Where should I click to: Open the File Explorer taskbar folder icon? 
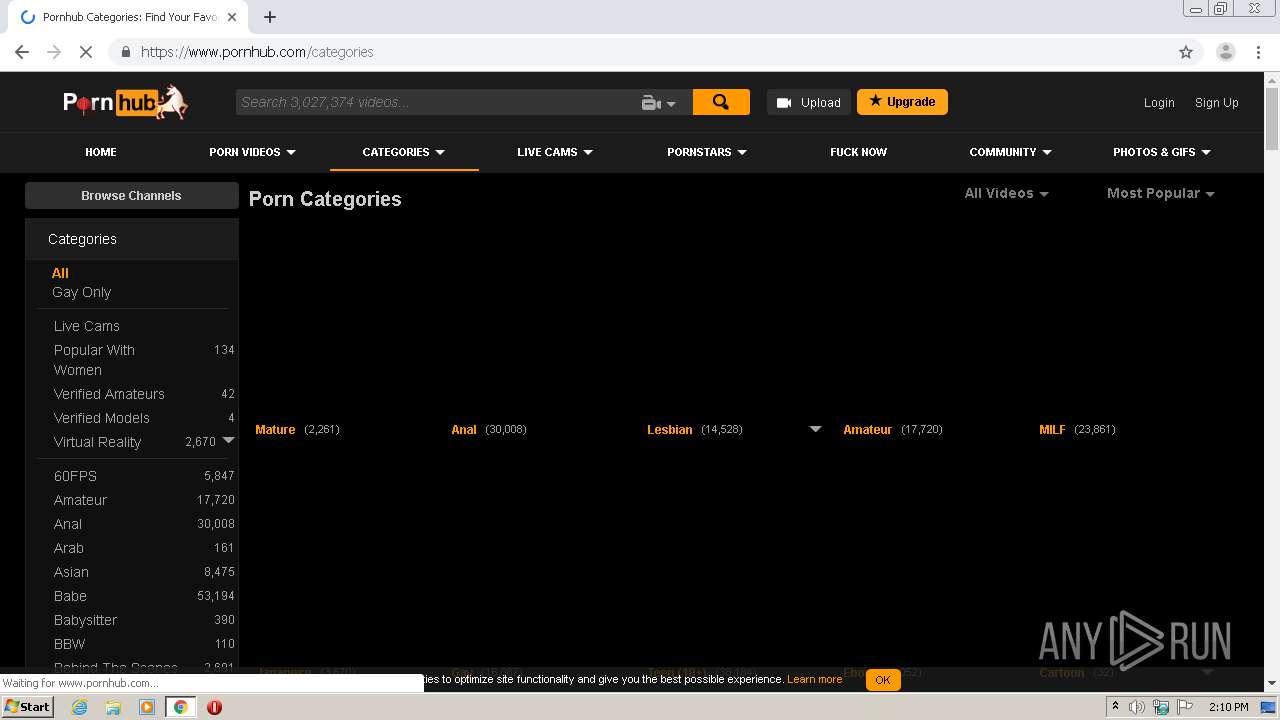[x=113, y=707]
